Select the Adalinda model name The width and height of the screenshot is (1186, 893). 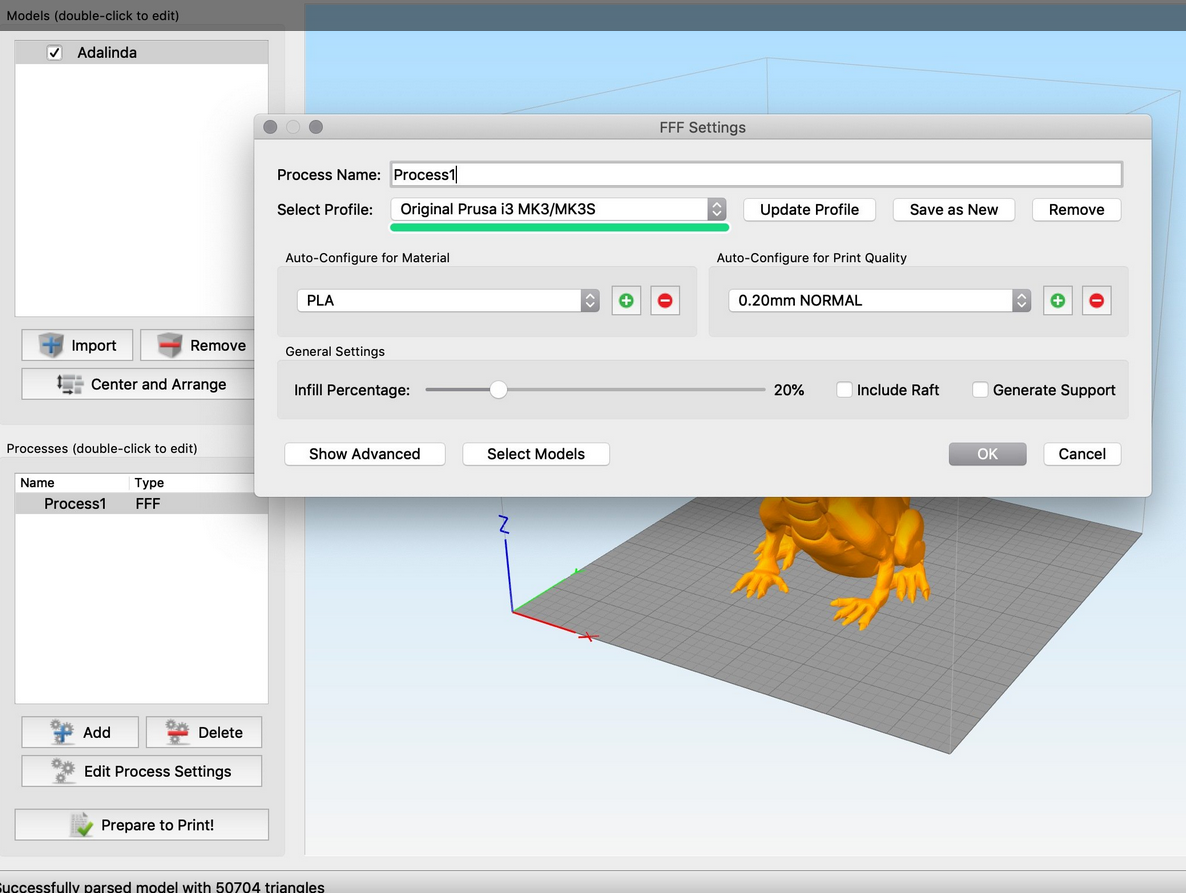click(x=107, y=53)
